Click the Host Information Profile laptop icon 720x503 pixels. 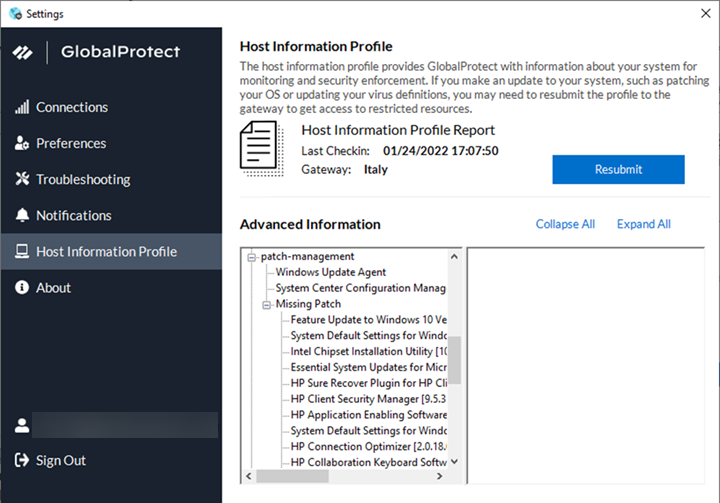22,252
